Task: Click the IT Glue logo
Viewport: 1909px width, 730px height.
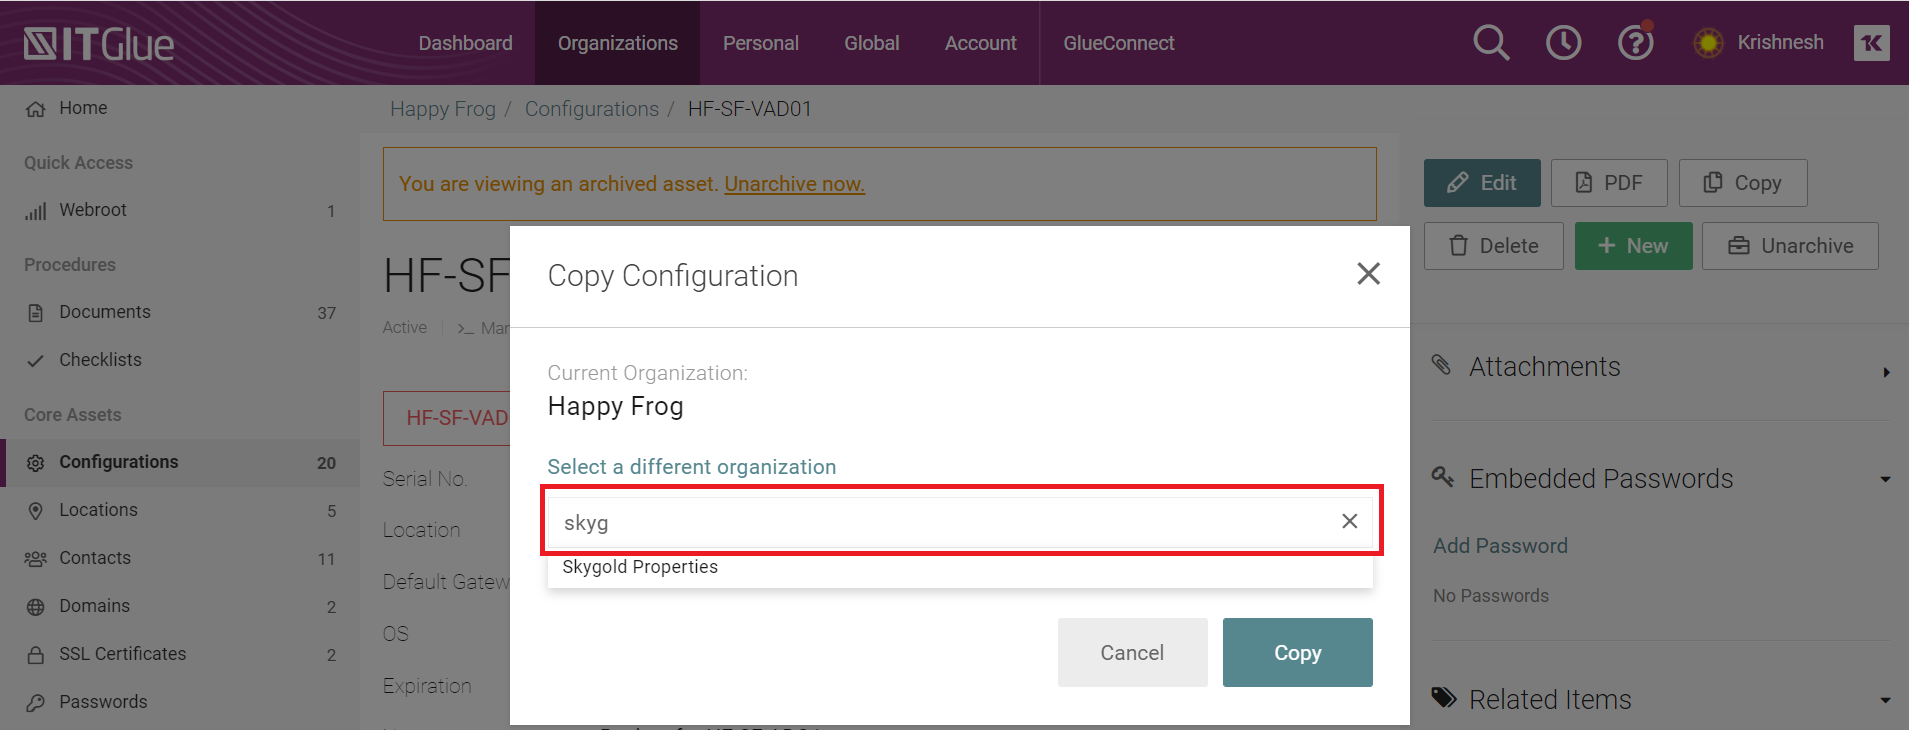Action: [97, 42]
